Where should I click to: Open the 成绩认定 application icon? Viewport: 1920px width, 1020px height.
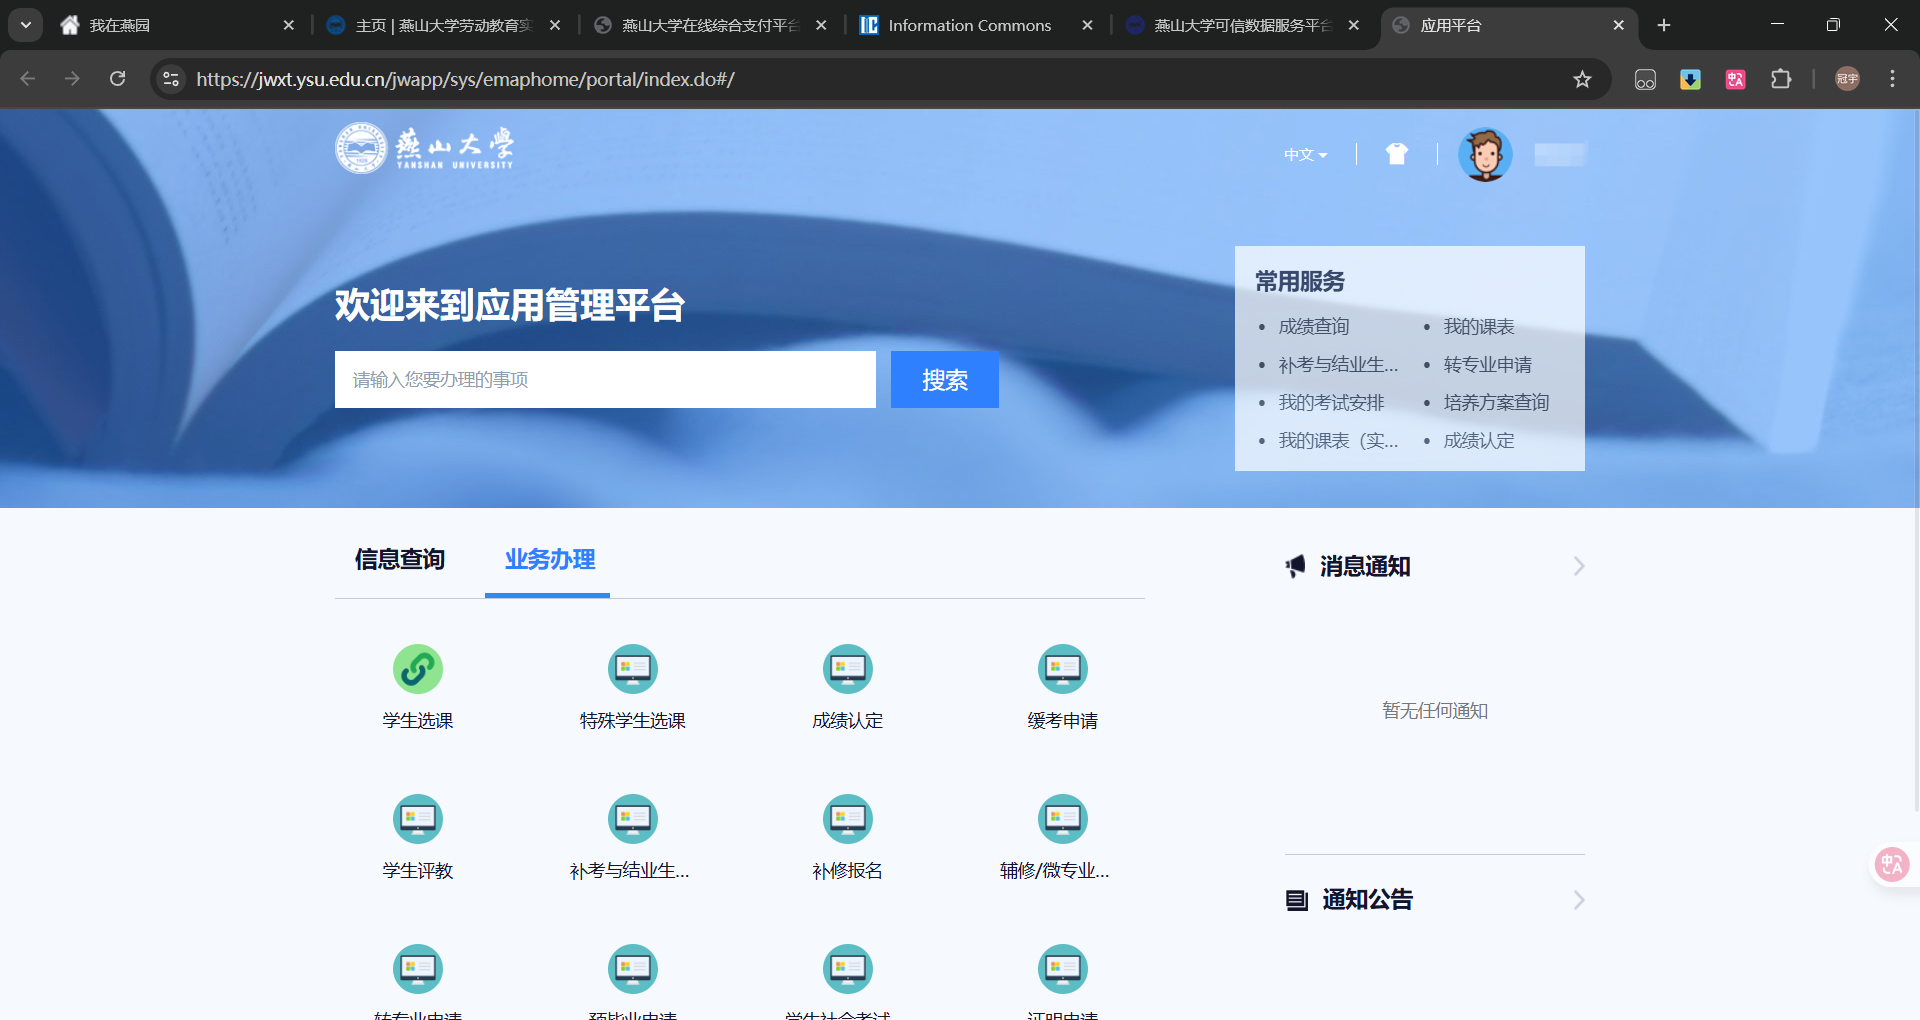pos(847,669)
